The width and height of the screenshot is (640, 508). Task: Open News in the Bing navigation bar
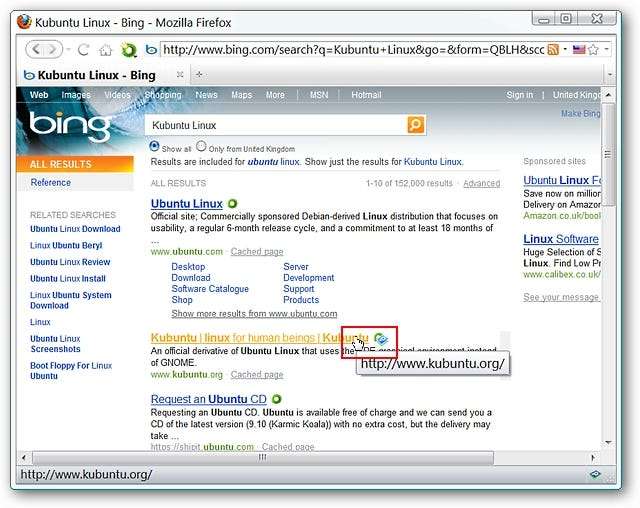click(206, 95)
